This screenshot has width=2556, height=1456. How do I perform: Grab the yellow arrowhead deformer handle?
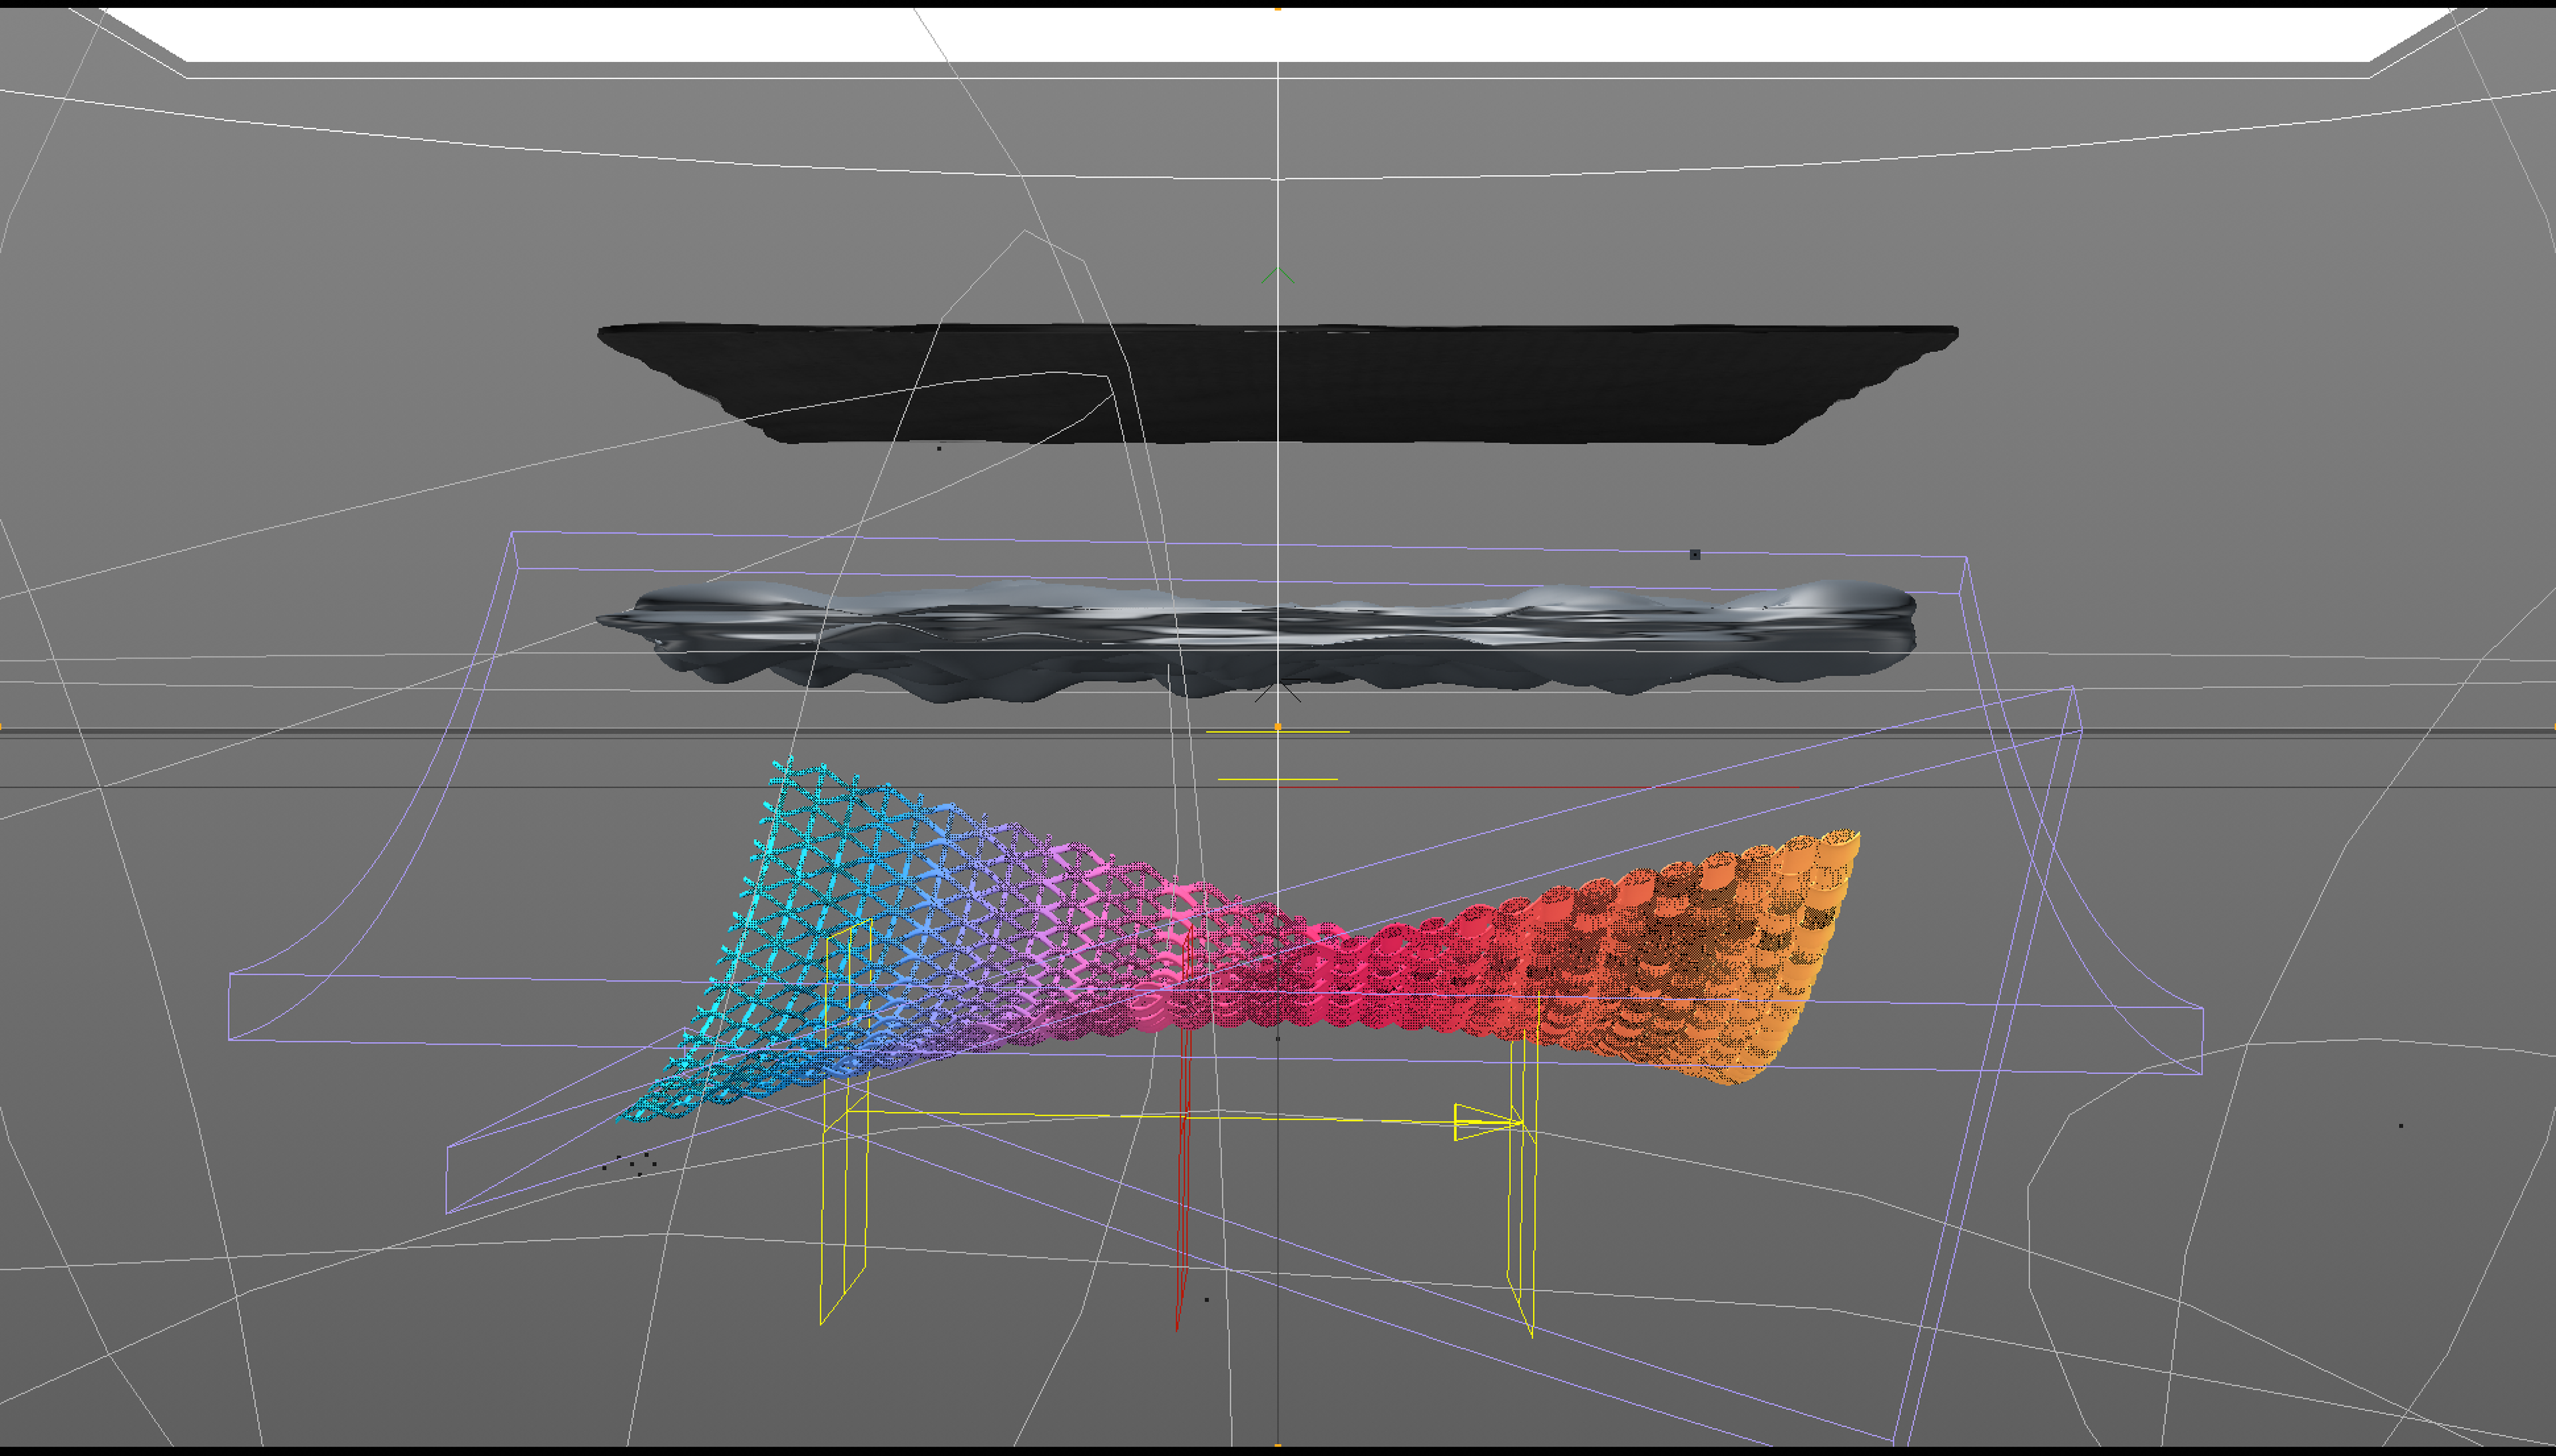click(x=1488, y=1122)
